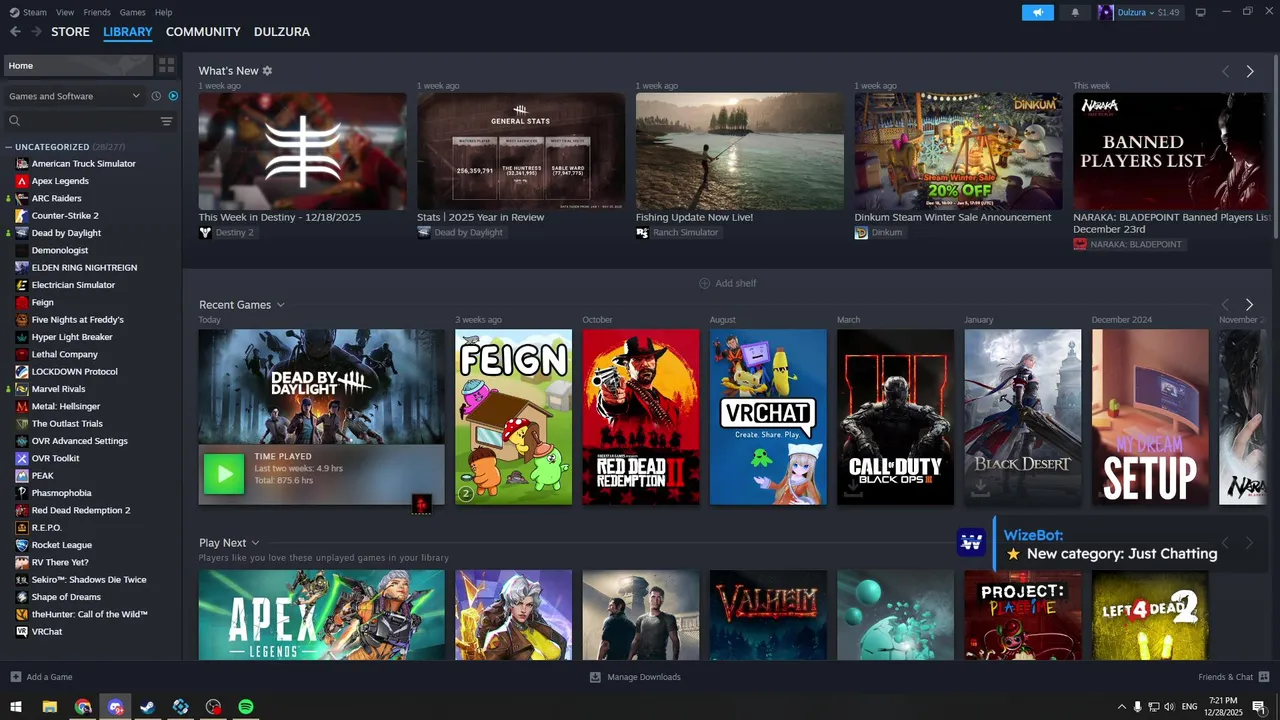Open the DULZURA profile tab
The width and height of the screenshot is (1280, 720).
(x=282, y=32)
